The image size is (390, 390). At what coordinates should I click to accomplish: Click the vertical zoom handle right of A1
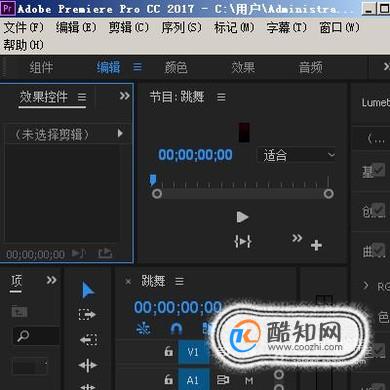(x=279, y=375)
